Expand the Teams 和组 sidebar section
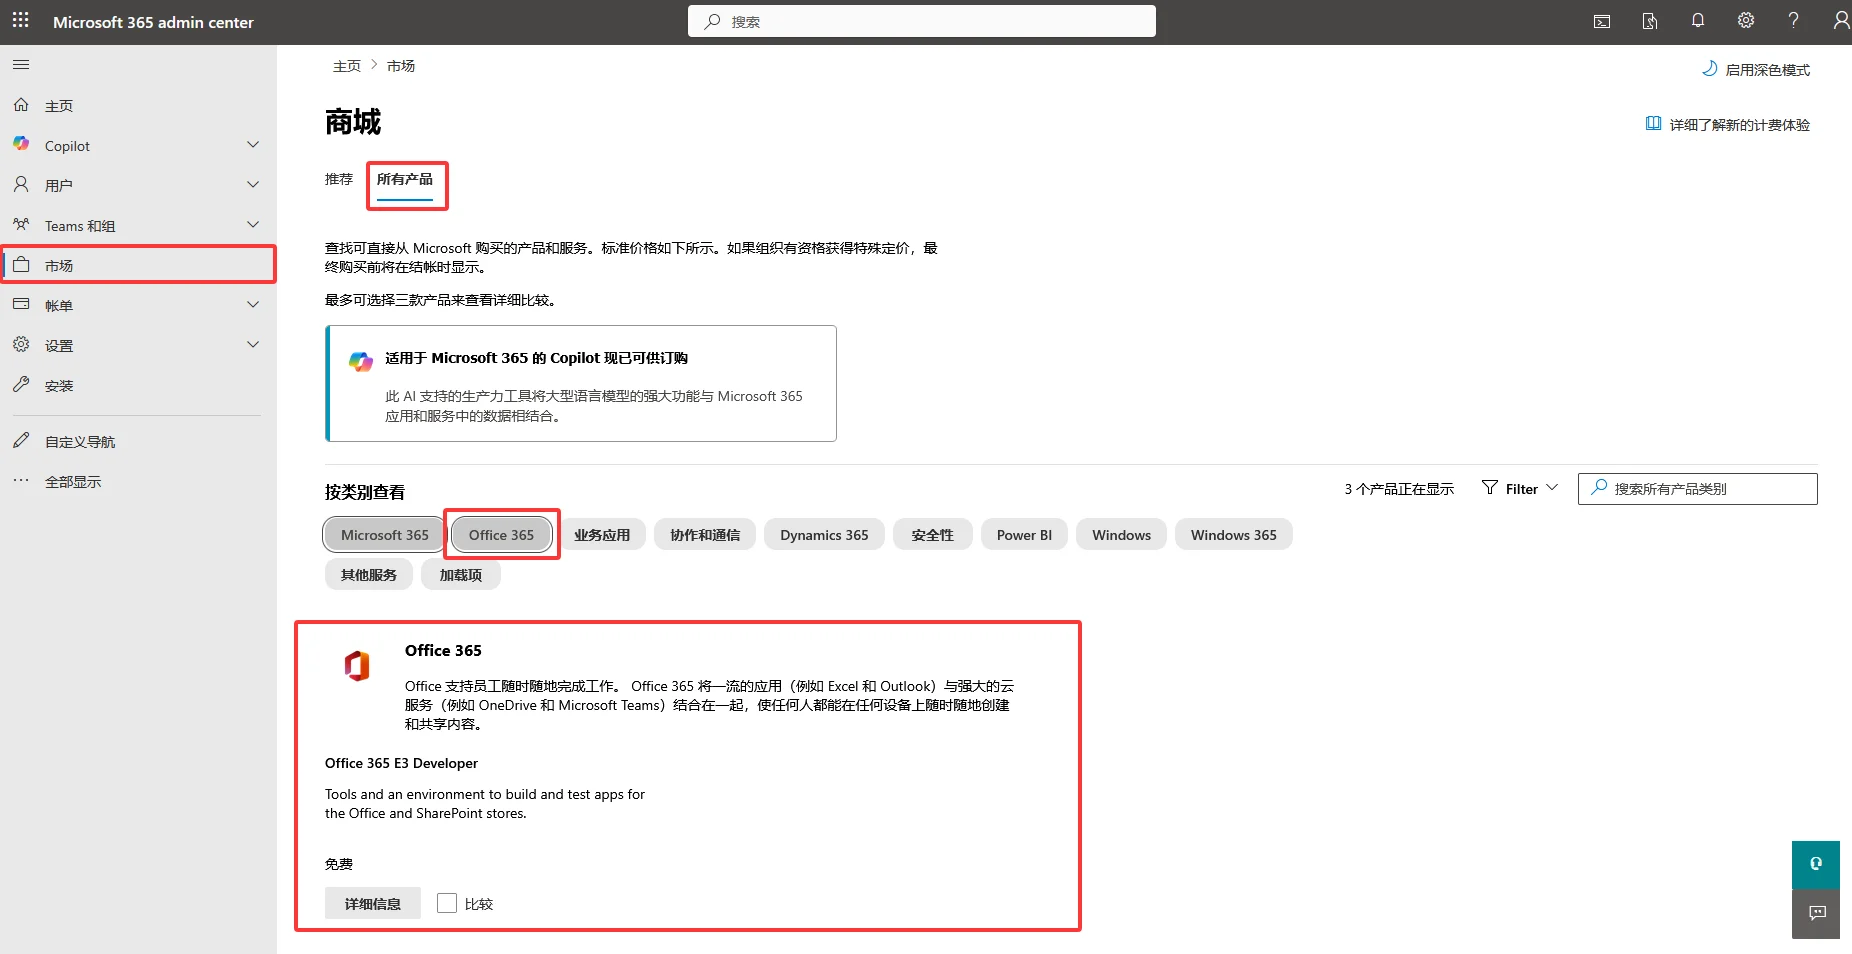The image size is (1852, 954). click(253, 224)
